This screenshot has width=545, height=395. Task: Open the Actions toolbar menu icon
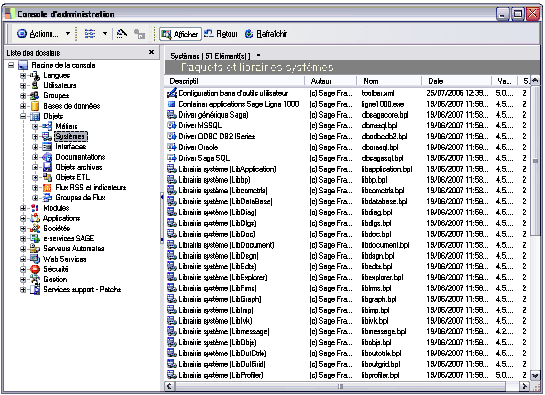pyautogui.click(x=22, y=34)
